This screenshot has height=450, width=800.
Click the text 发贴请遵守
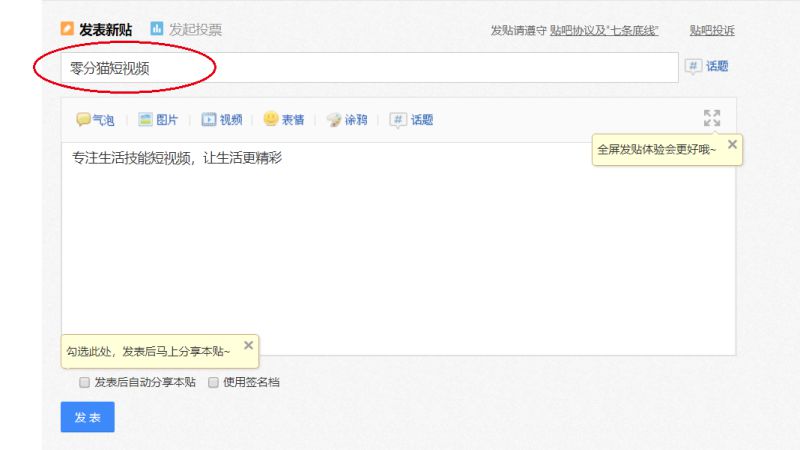[518, 31]
